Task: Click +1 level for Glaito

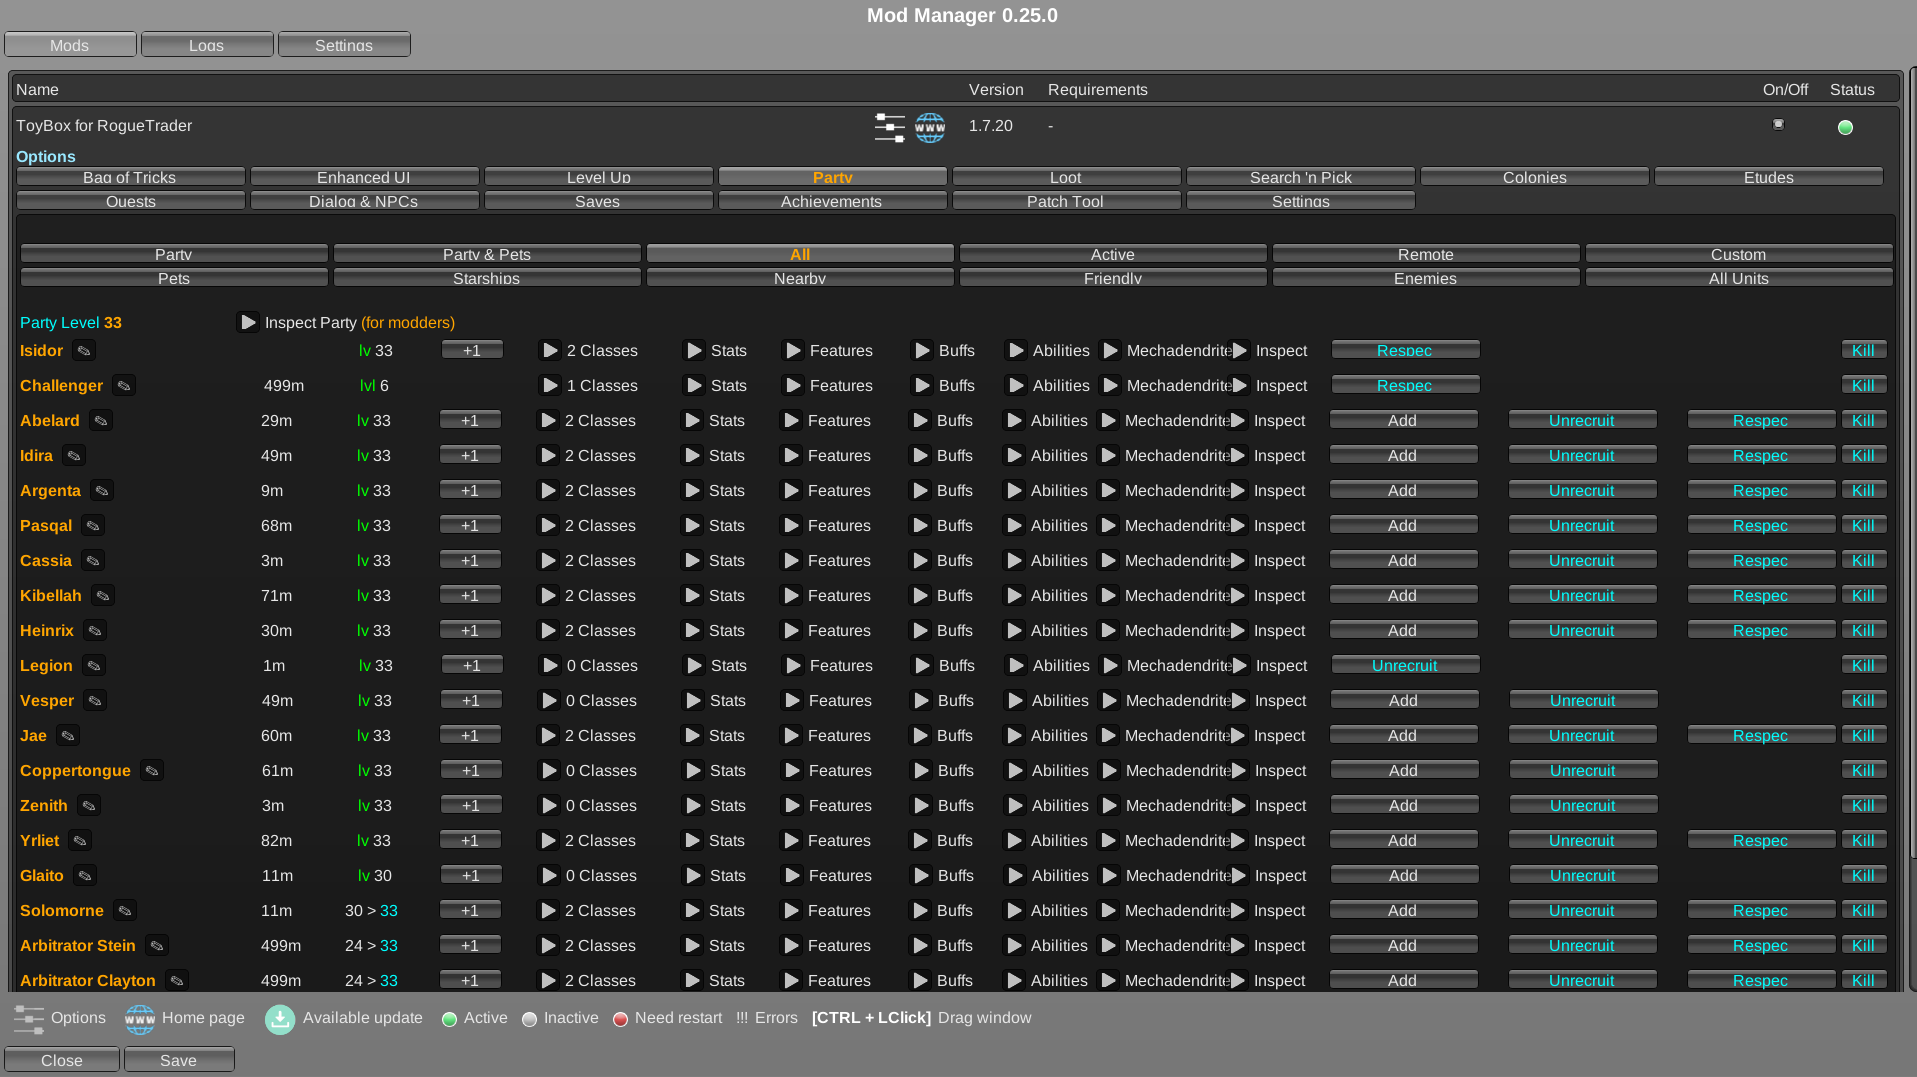Action: (471, 876)
